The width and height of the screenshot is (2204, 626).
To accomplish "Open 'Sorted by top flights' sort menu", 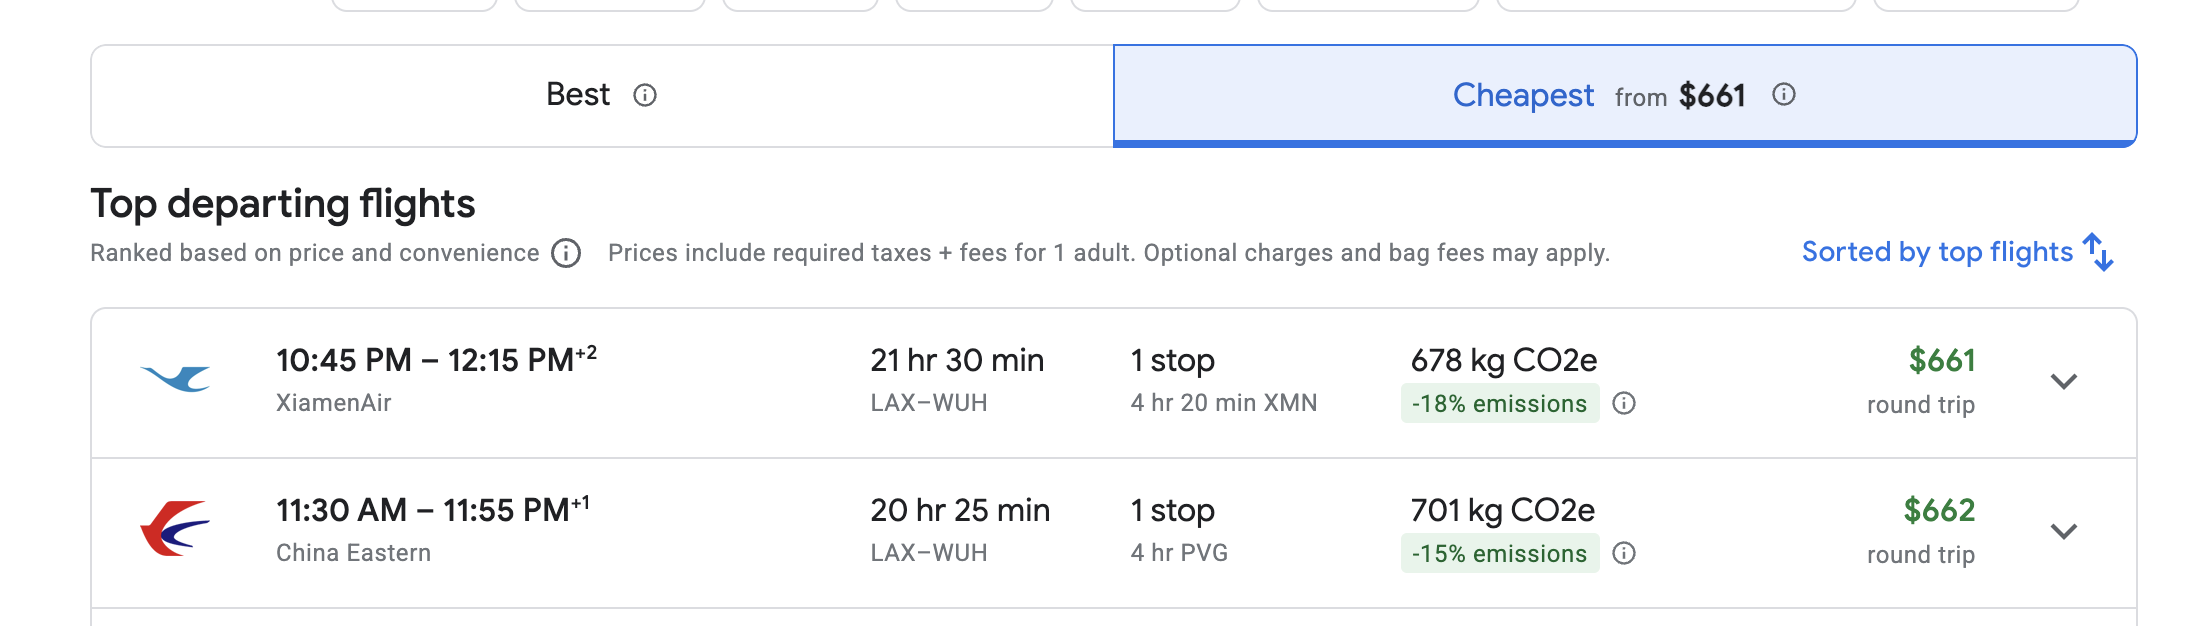I will [x=1937, y=252].
